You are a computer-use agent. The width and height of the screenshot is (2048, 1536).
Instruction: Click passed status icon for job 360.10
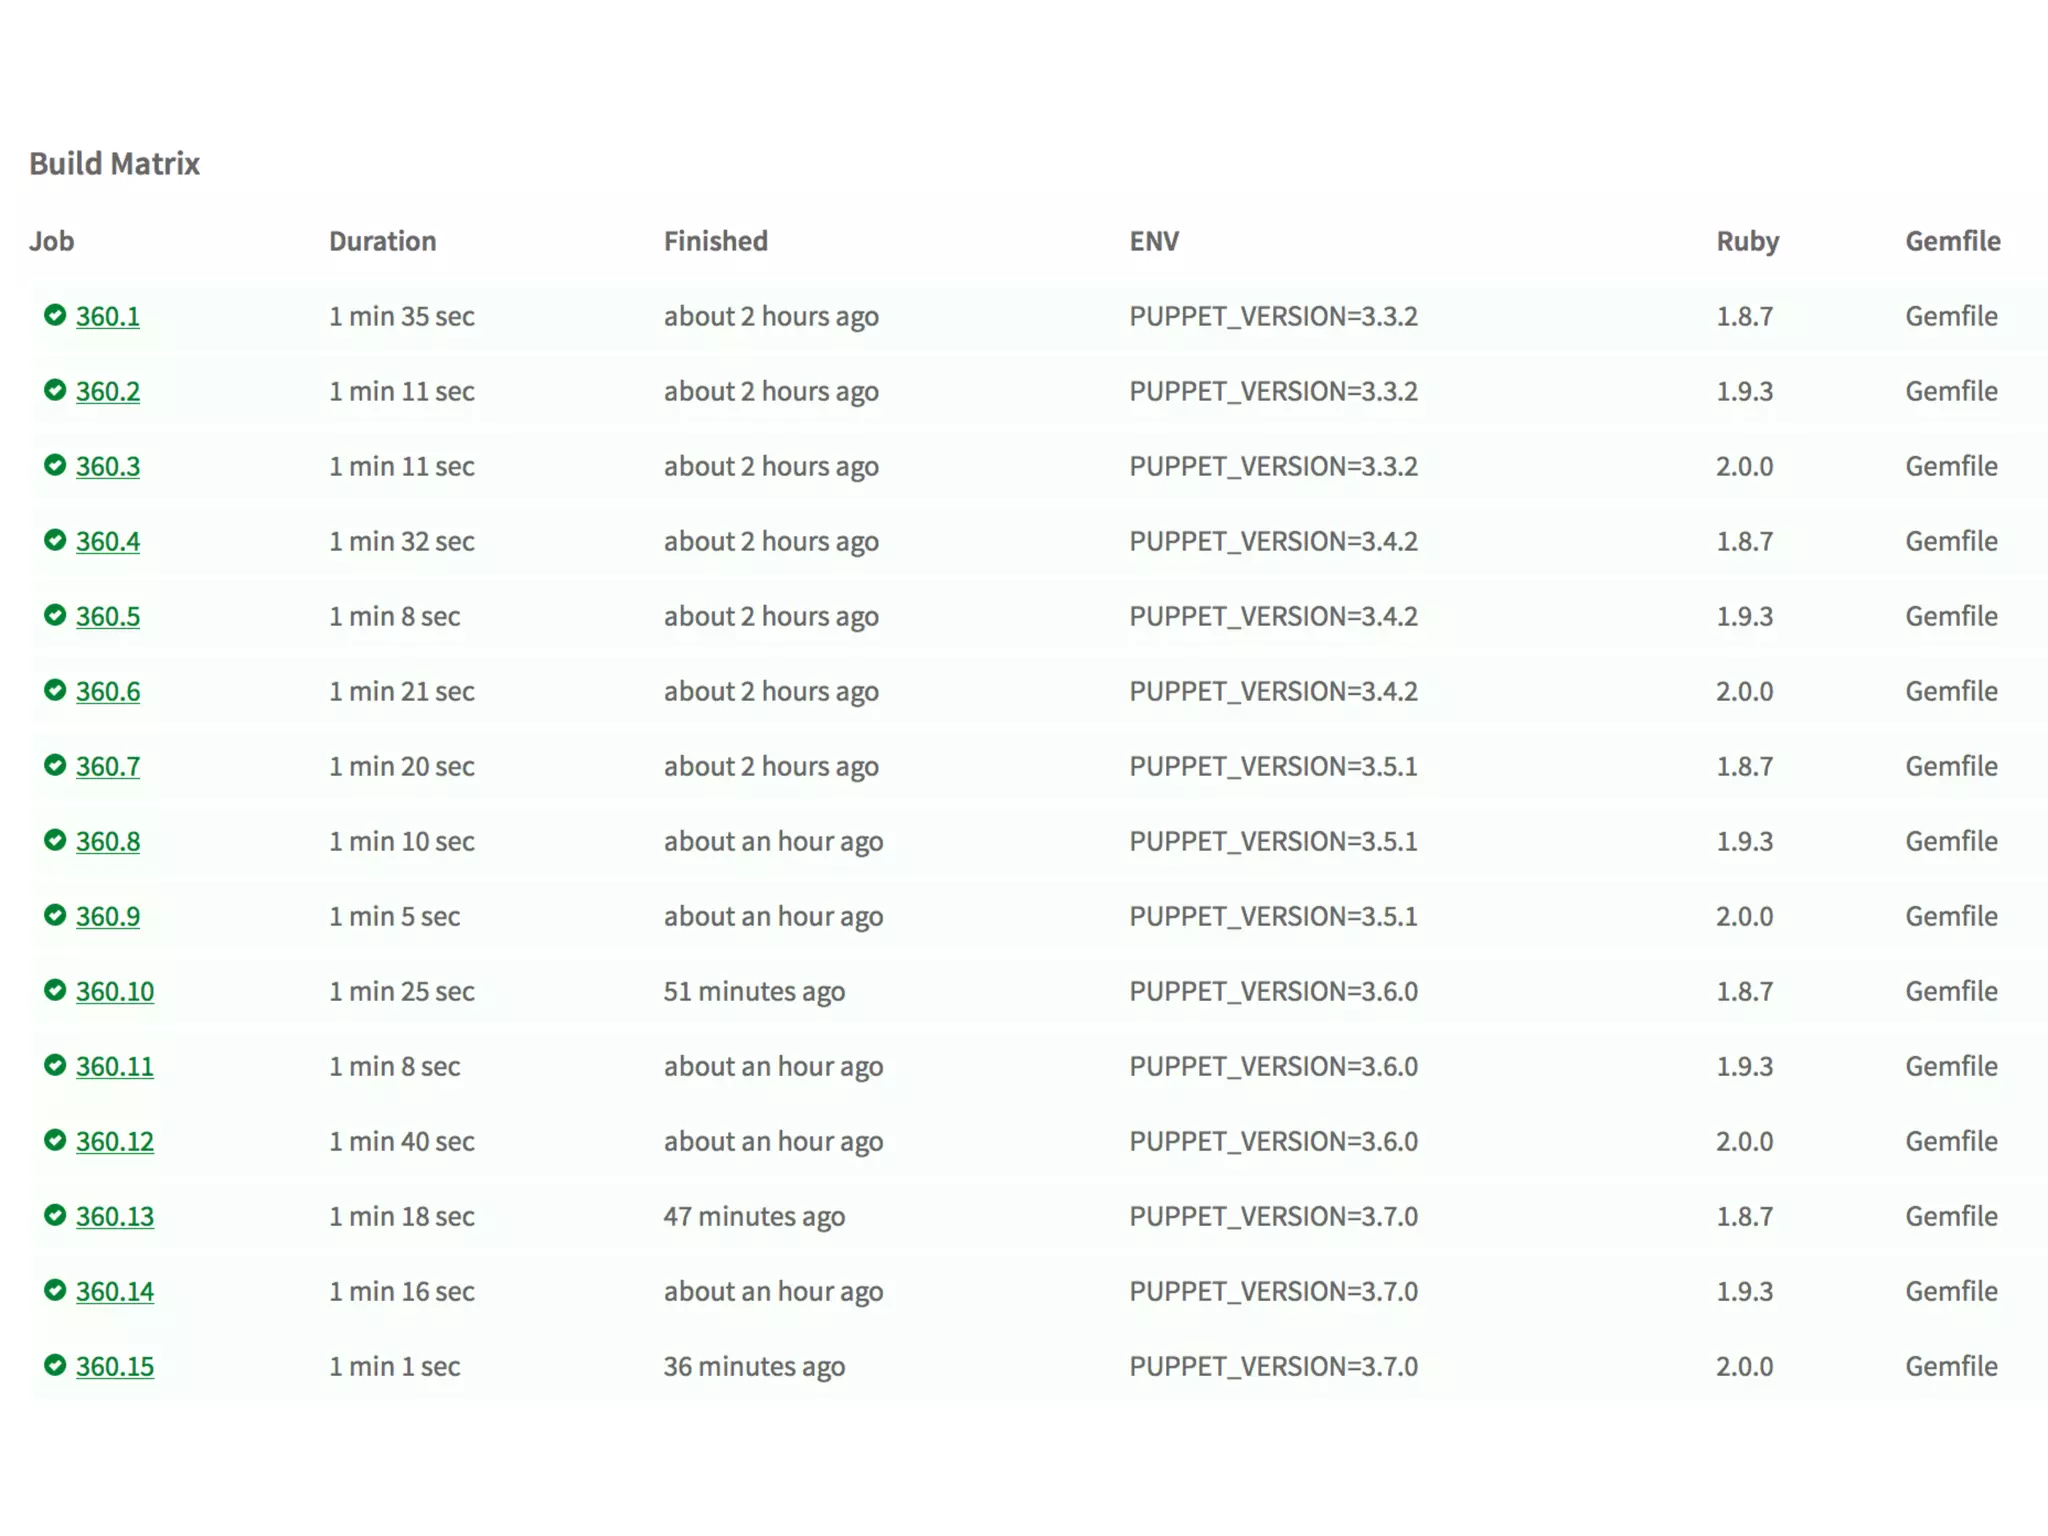point(55,990)
